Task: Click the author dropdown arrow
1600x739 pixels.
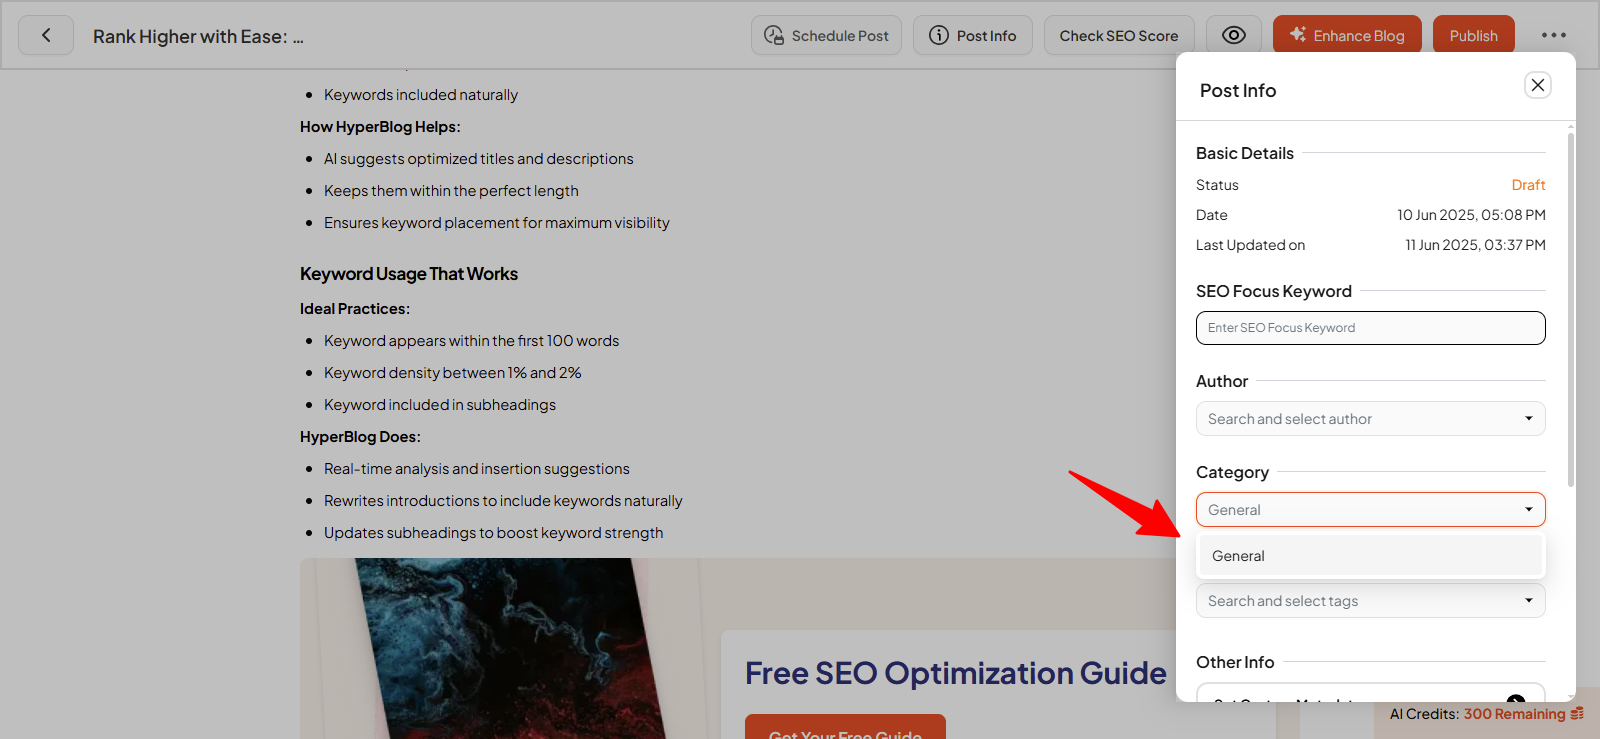Action: 1529,419
